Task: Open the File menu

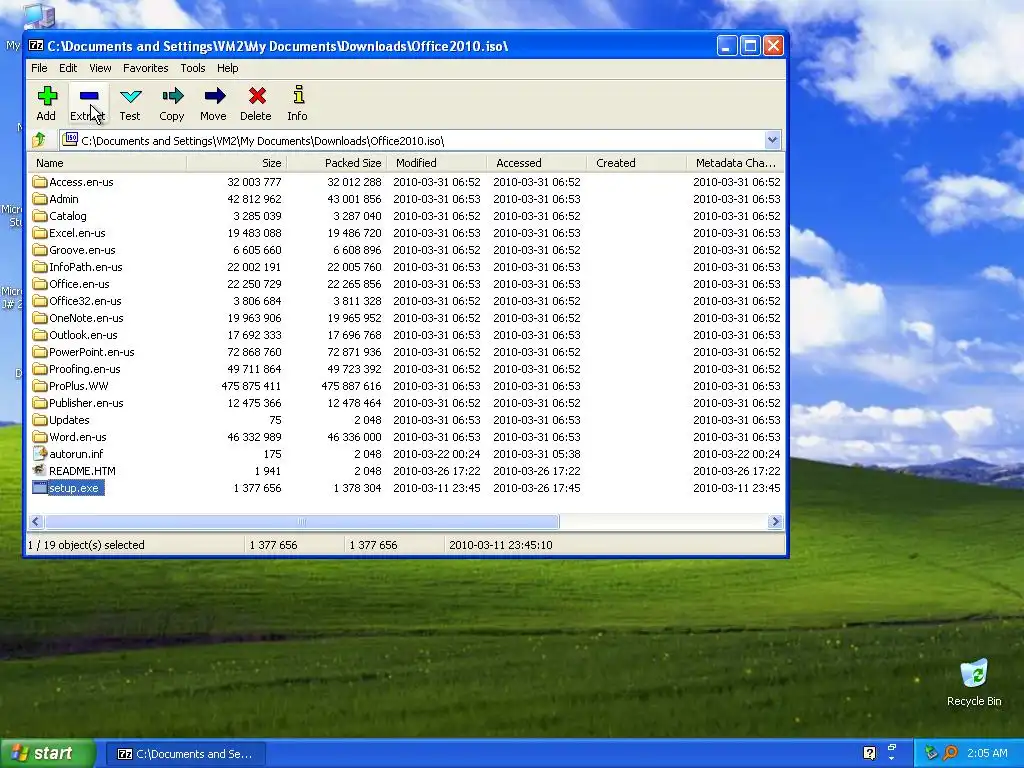Action: tap(39, 68)
